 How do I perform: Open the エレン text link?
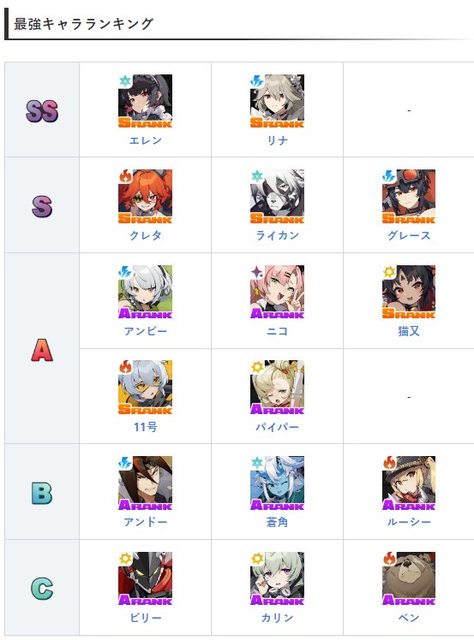click(x=145, y=140)
